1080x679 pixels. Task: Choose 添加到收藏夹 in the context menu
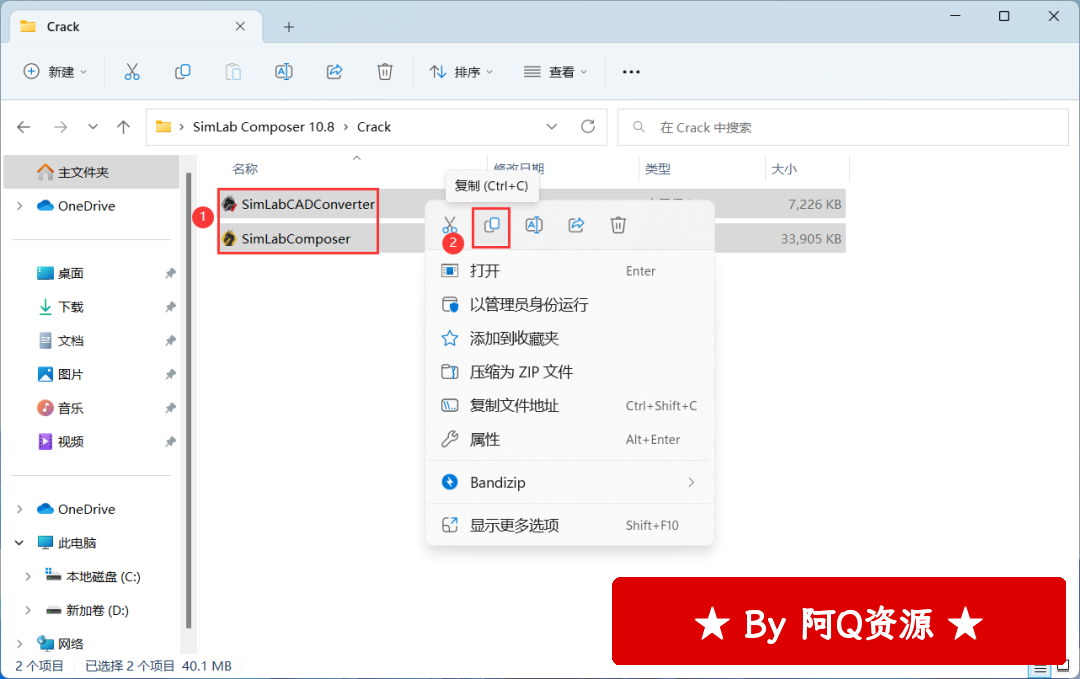[x=570, y=338]
